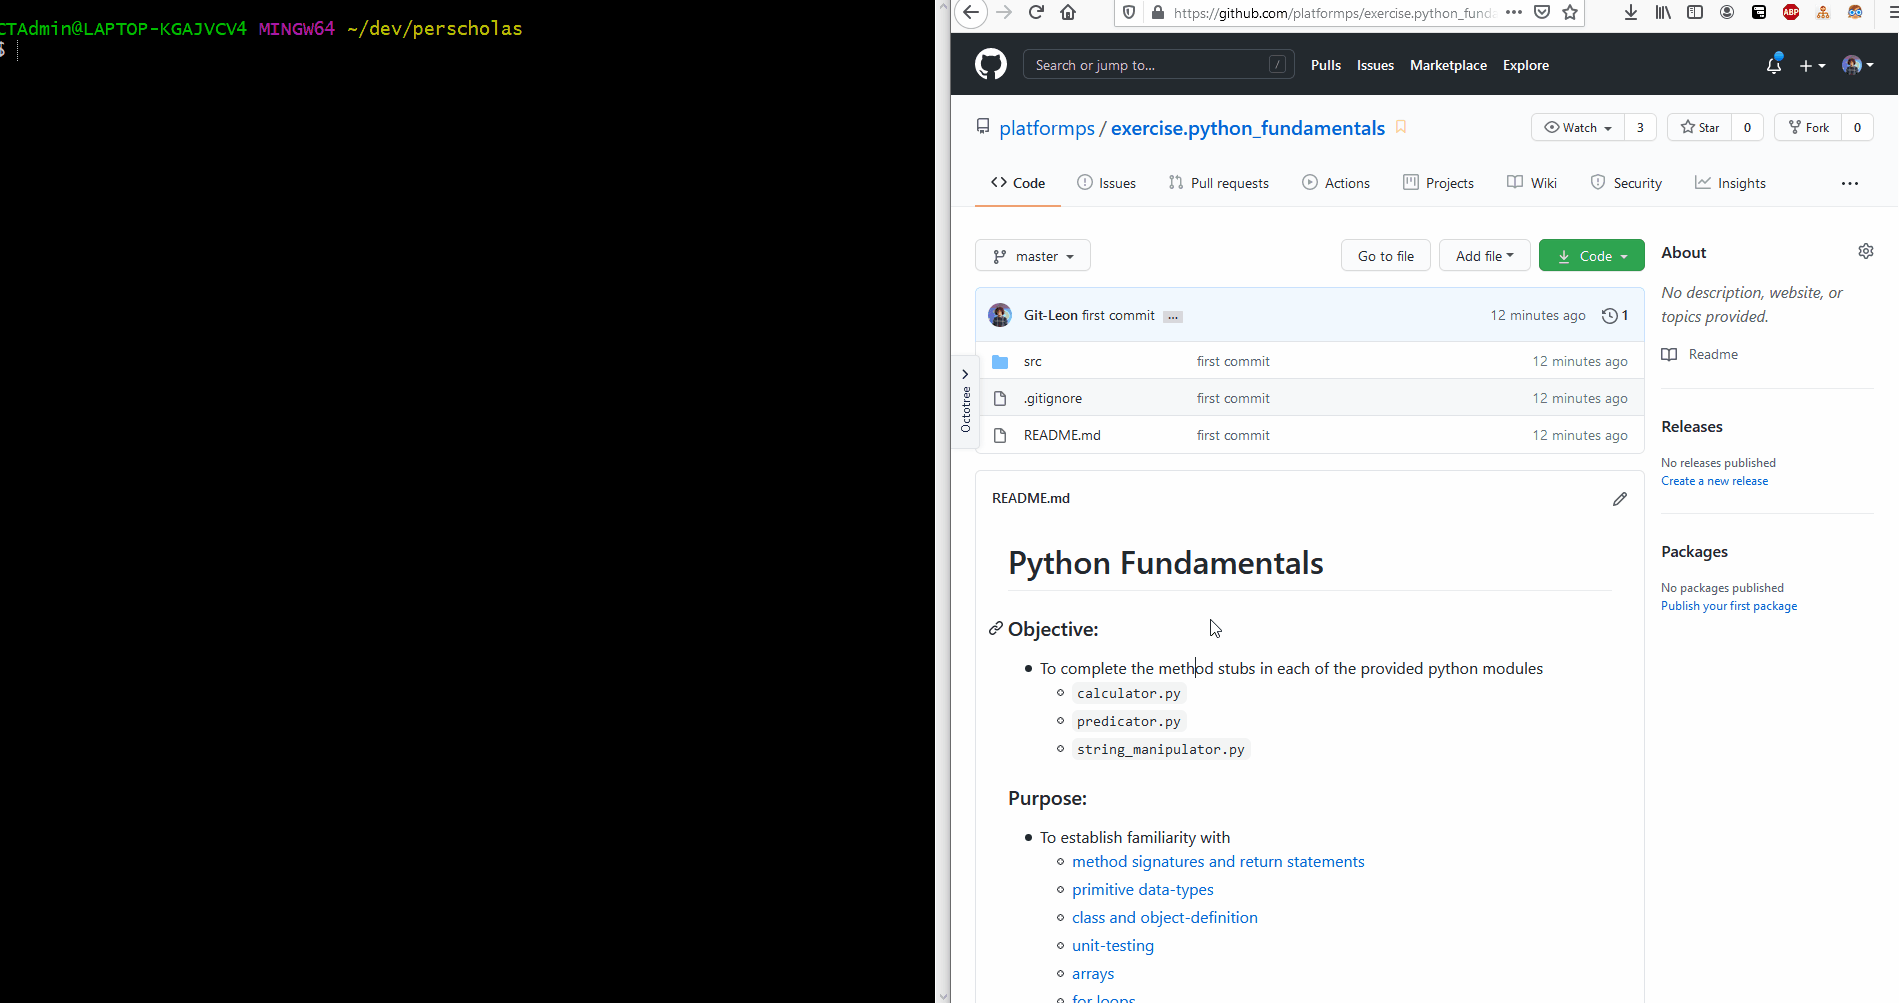Open primitive data-types link
Viewport: 1899px width, 1003px height.
[x=1143, y=889]
